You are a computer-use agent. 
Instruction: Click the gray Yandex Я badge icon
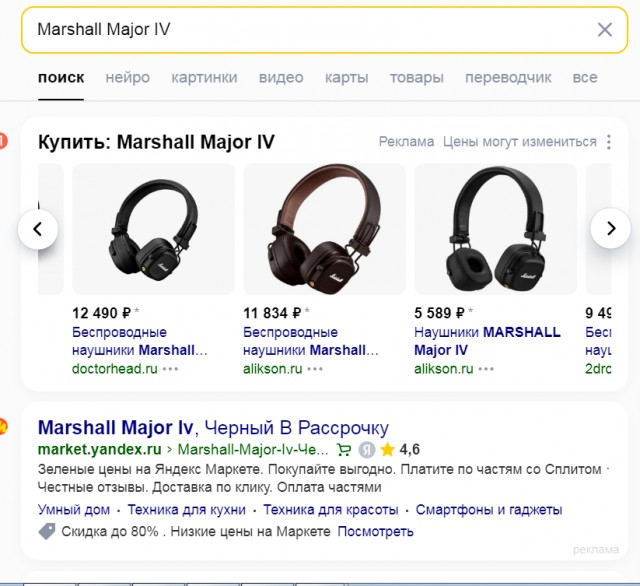tap(367, 450)
